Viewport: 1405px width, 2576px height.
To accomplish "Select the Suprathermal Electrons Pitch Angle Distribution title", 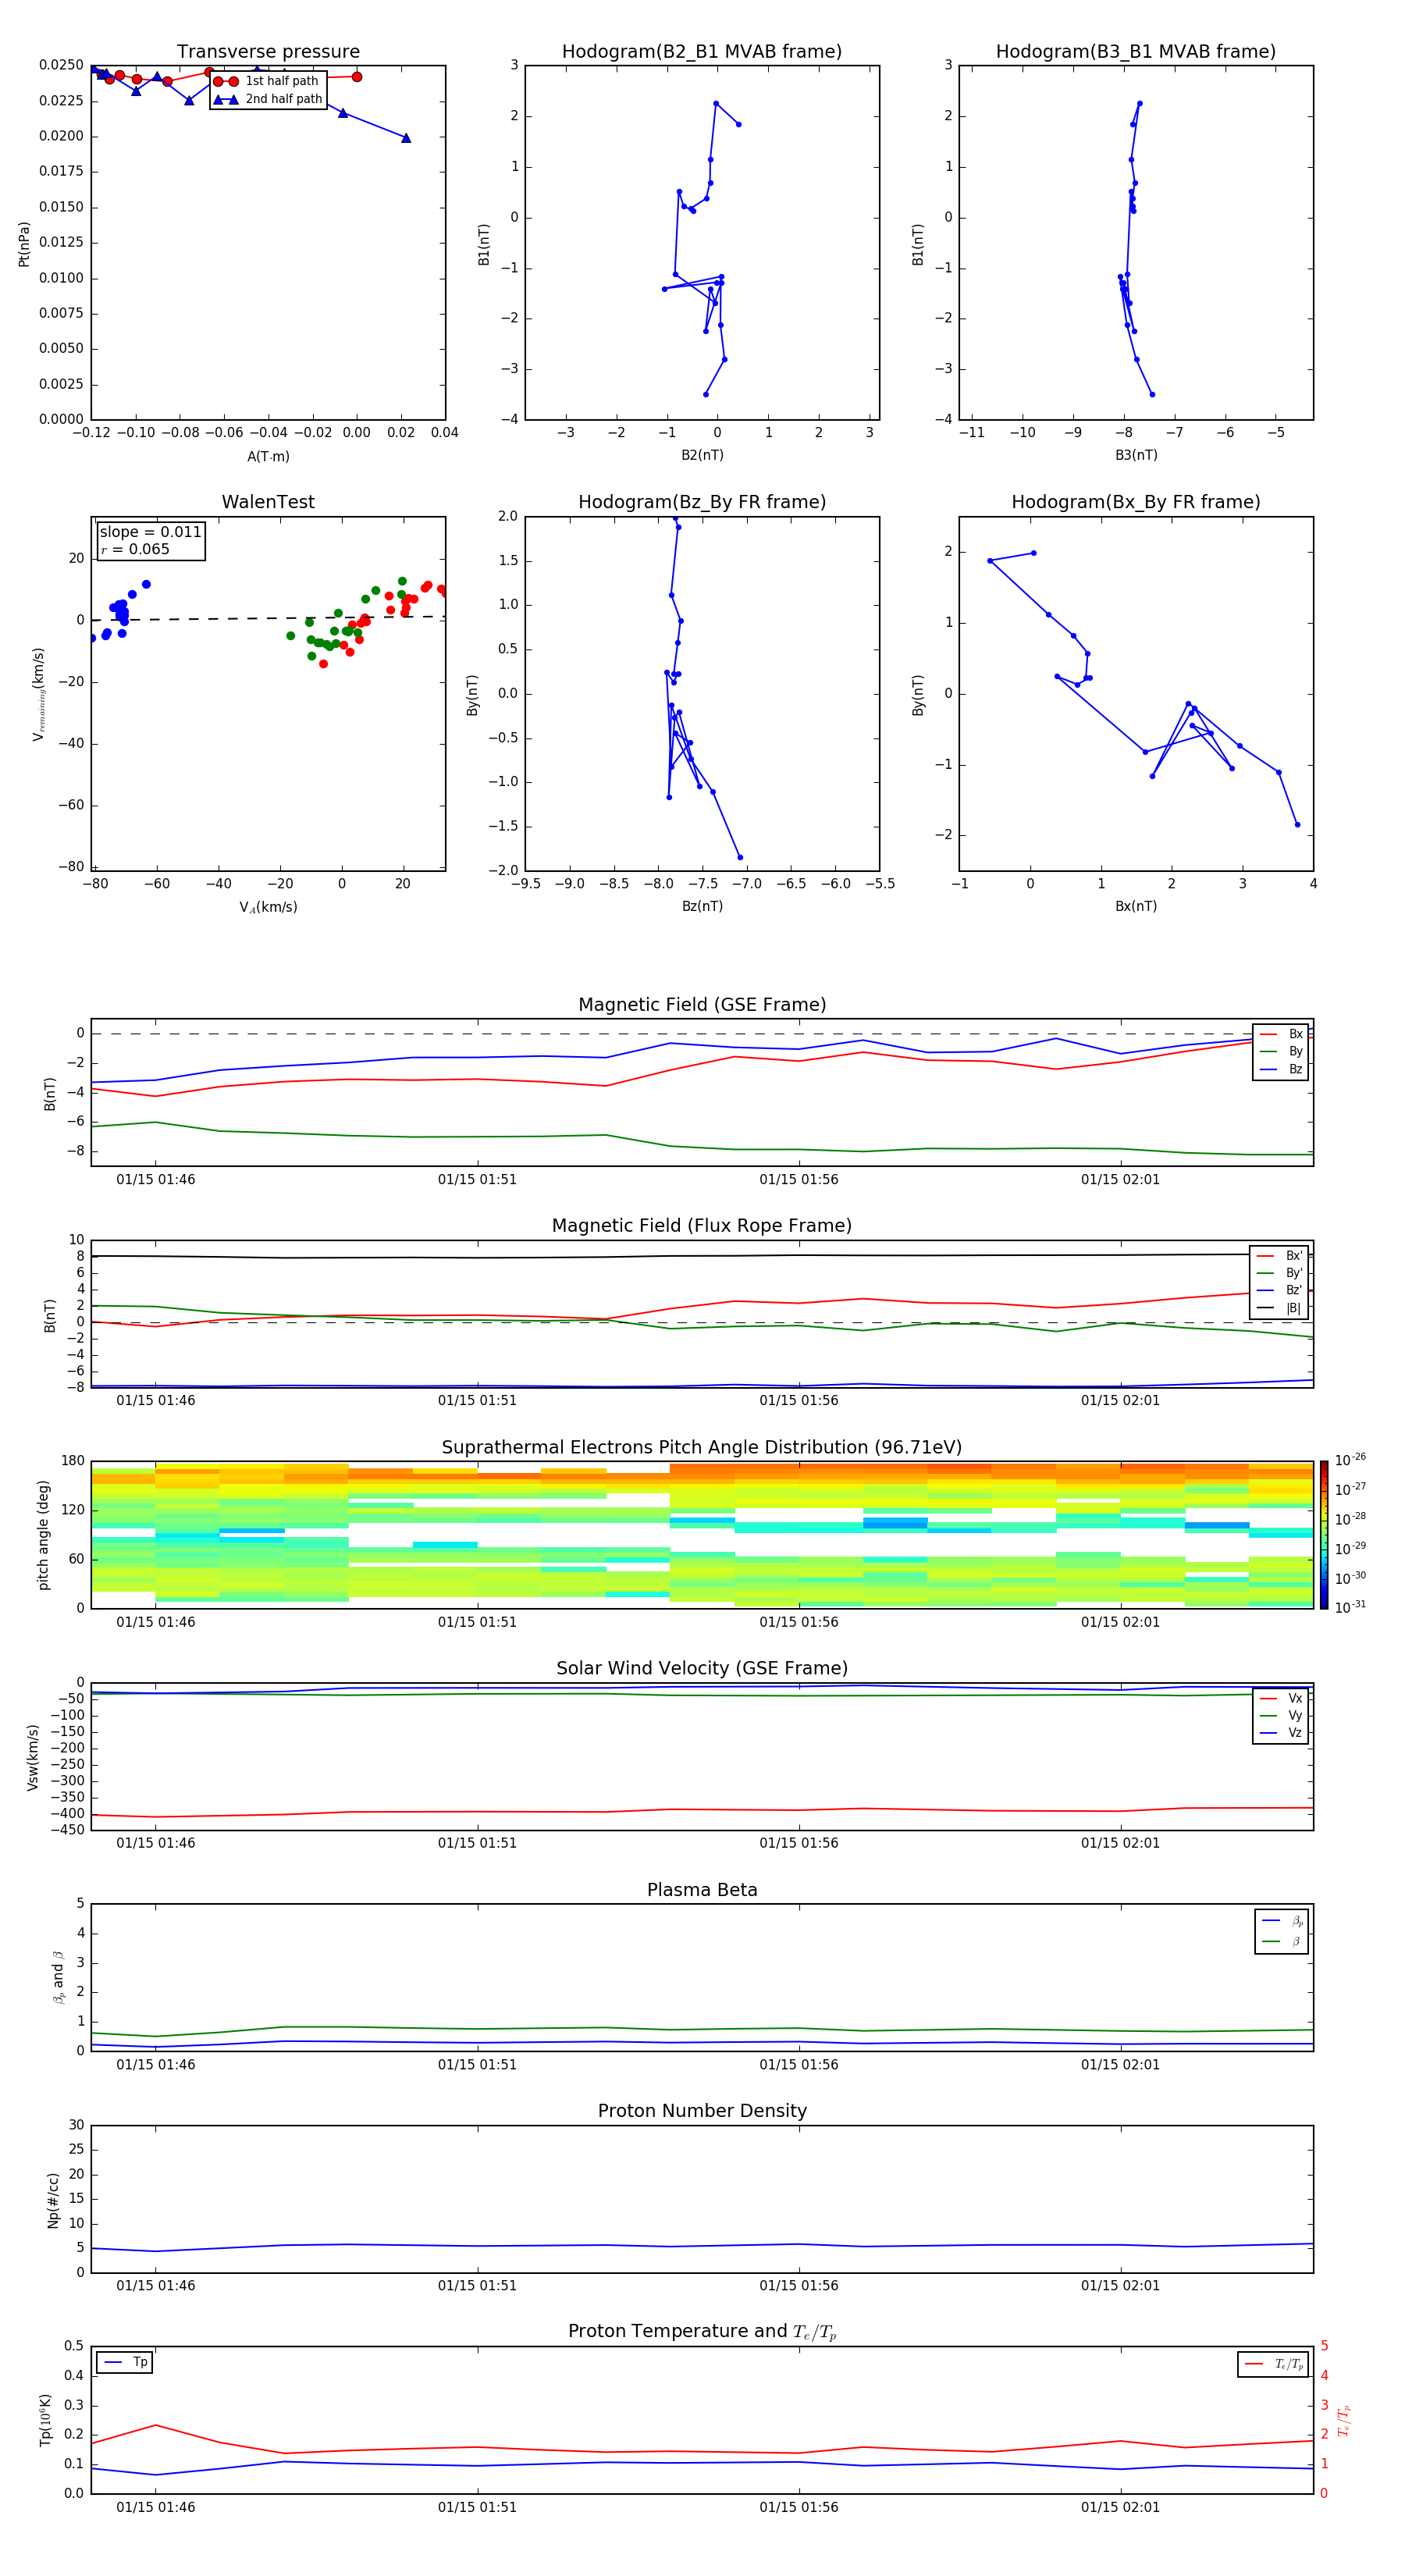I will coord(702,1448).
